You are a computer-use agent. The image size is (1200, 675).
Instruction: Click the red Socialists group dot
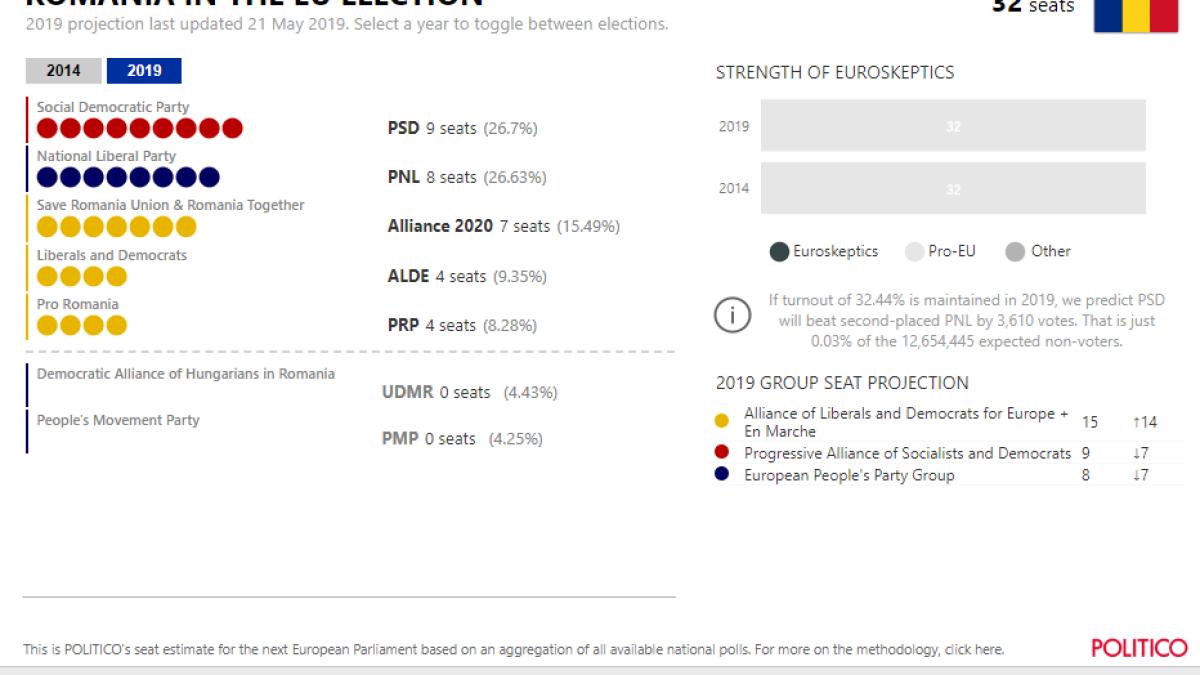(x=722, y=453)
